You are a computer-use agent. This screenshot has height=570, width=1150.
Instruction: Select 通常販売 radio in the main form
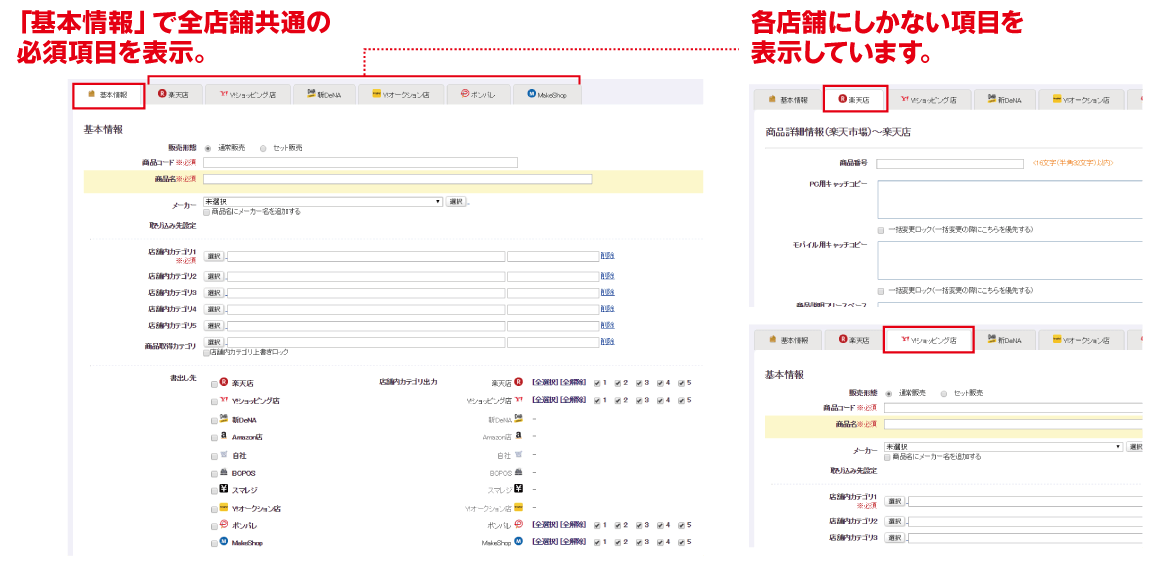(208, 147)
